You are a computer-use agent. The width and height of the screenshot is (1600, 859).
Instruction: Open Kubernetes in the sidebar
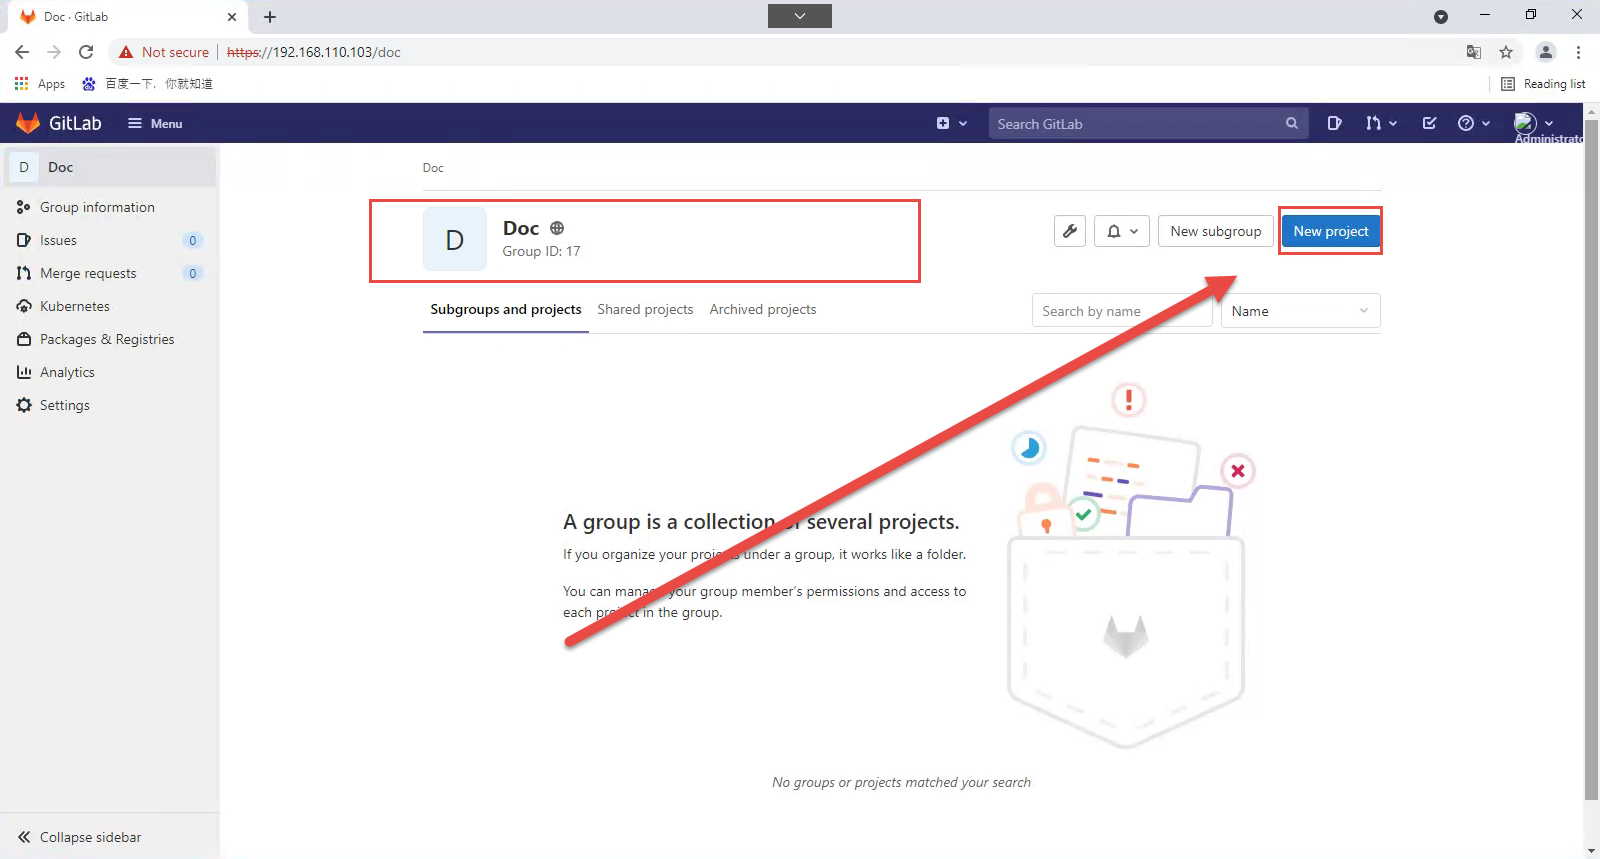(110, 306)
